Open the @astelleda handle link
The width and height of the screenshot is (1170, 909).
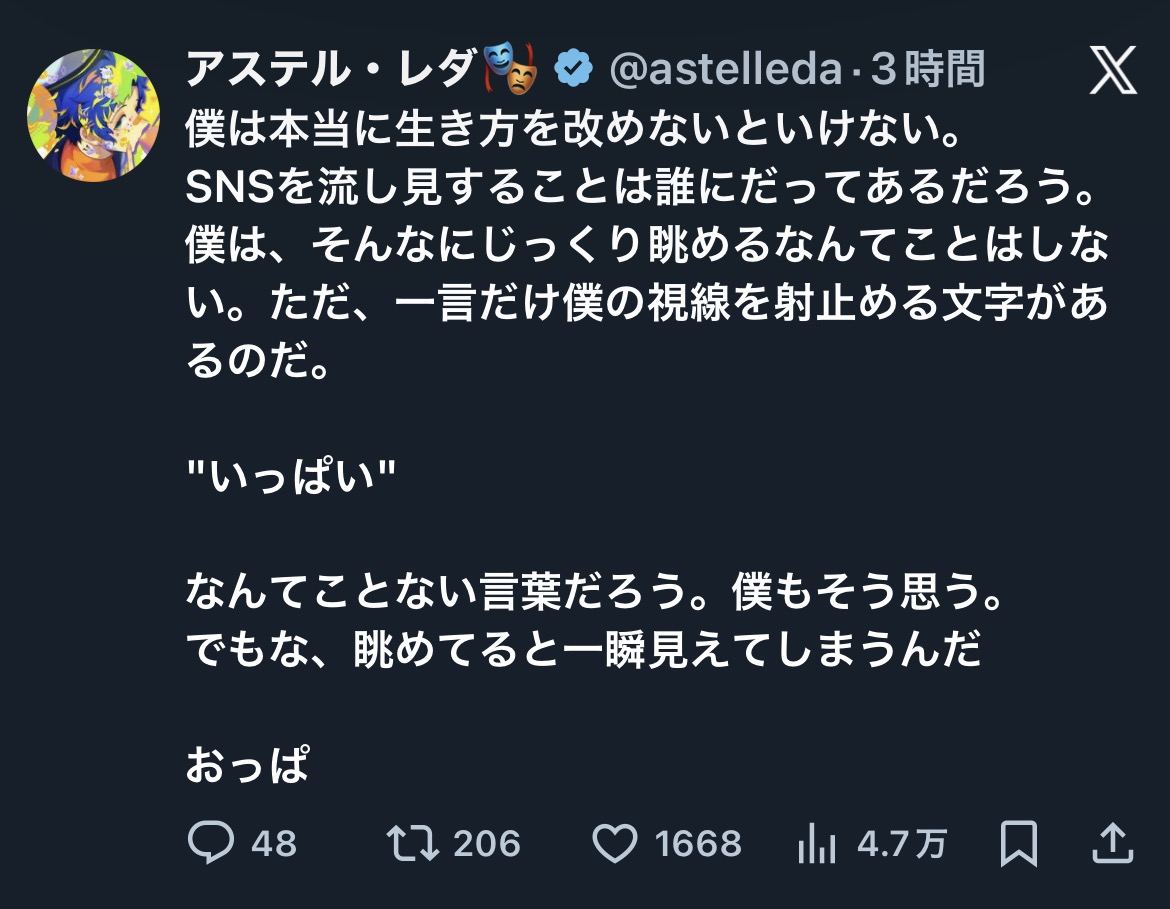[x=725, y=70]
